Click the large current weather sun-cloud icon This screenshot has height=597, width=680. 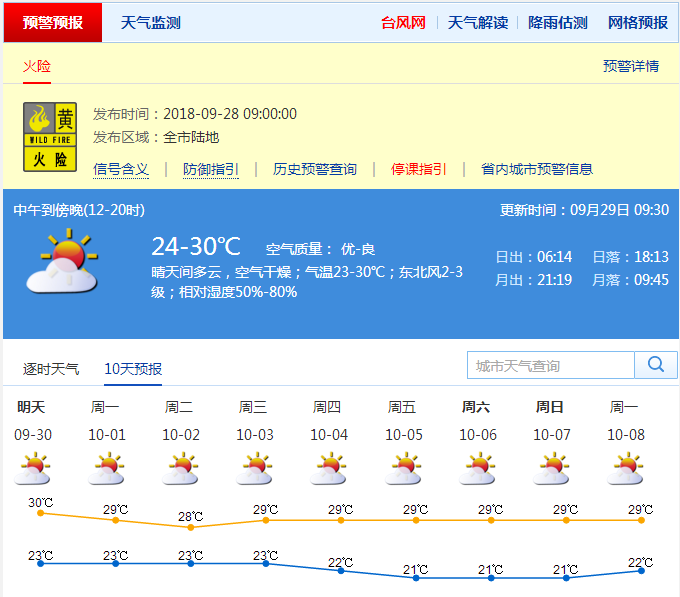click(62, 261)
